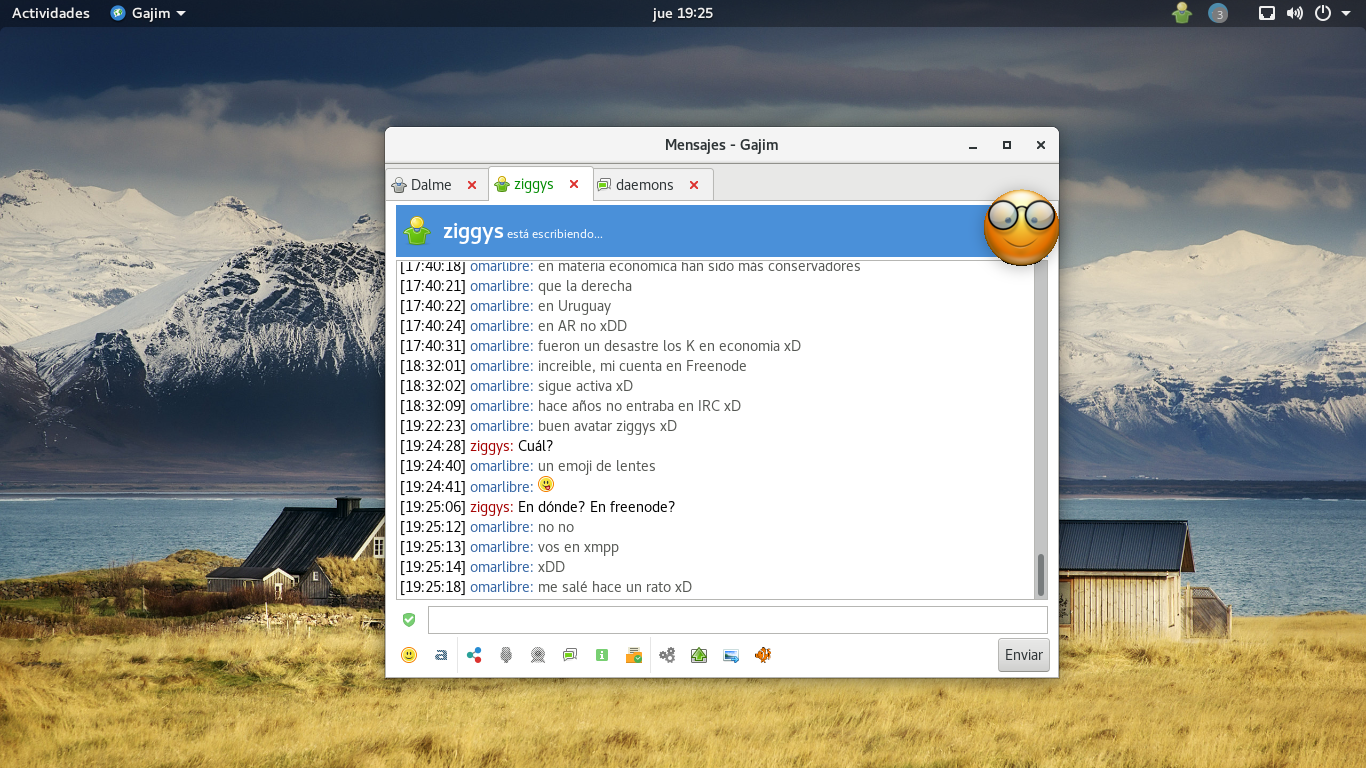Click the green upload arrow icon

(699, 656)
